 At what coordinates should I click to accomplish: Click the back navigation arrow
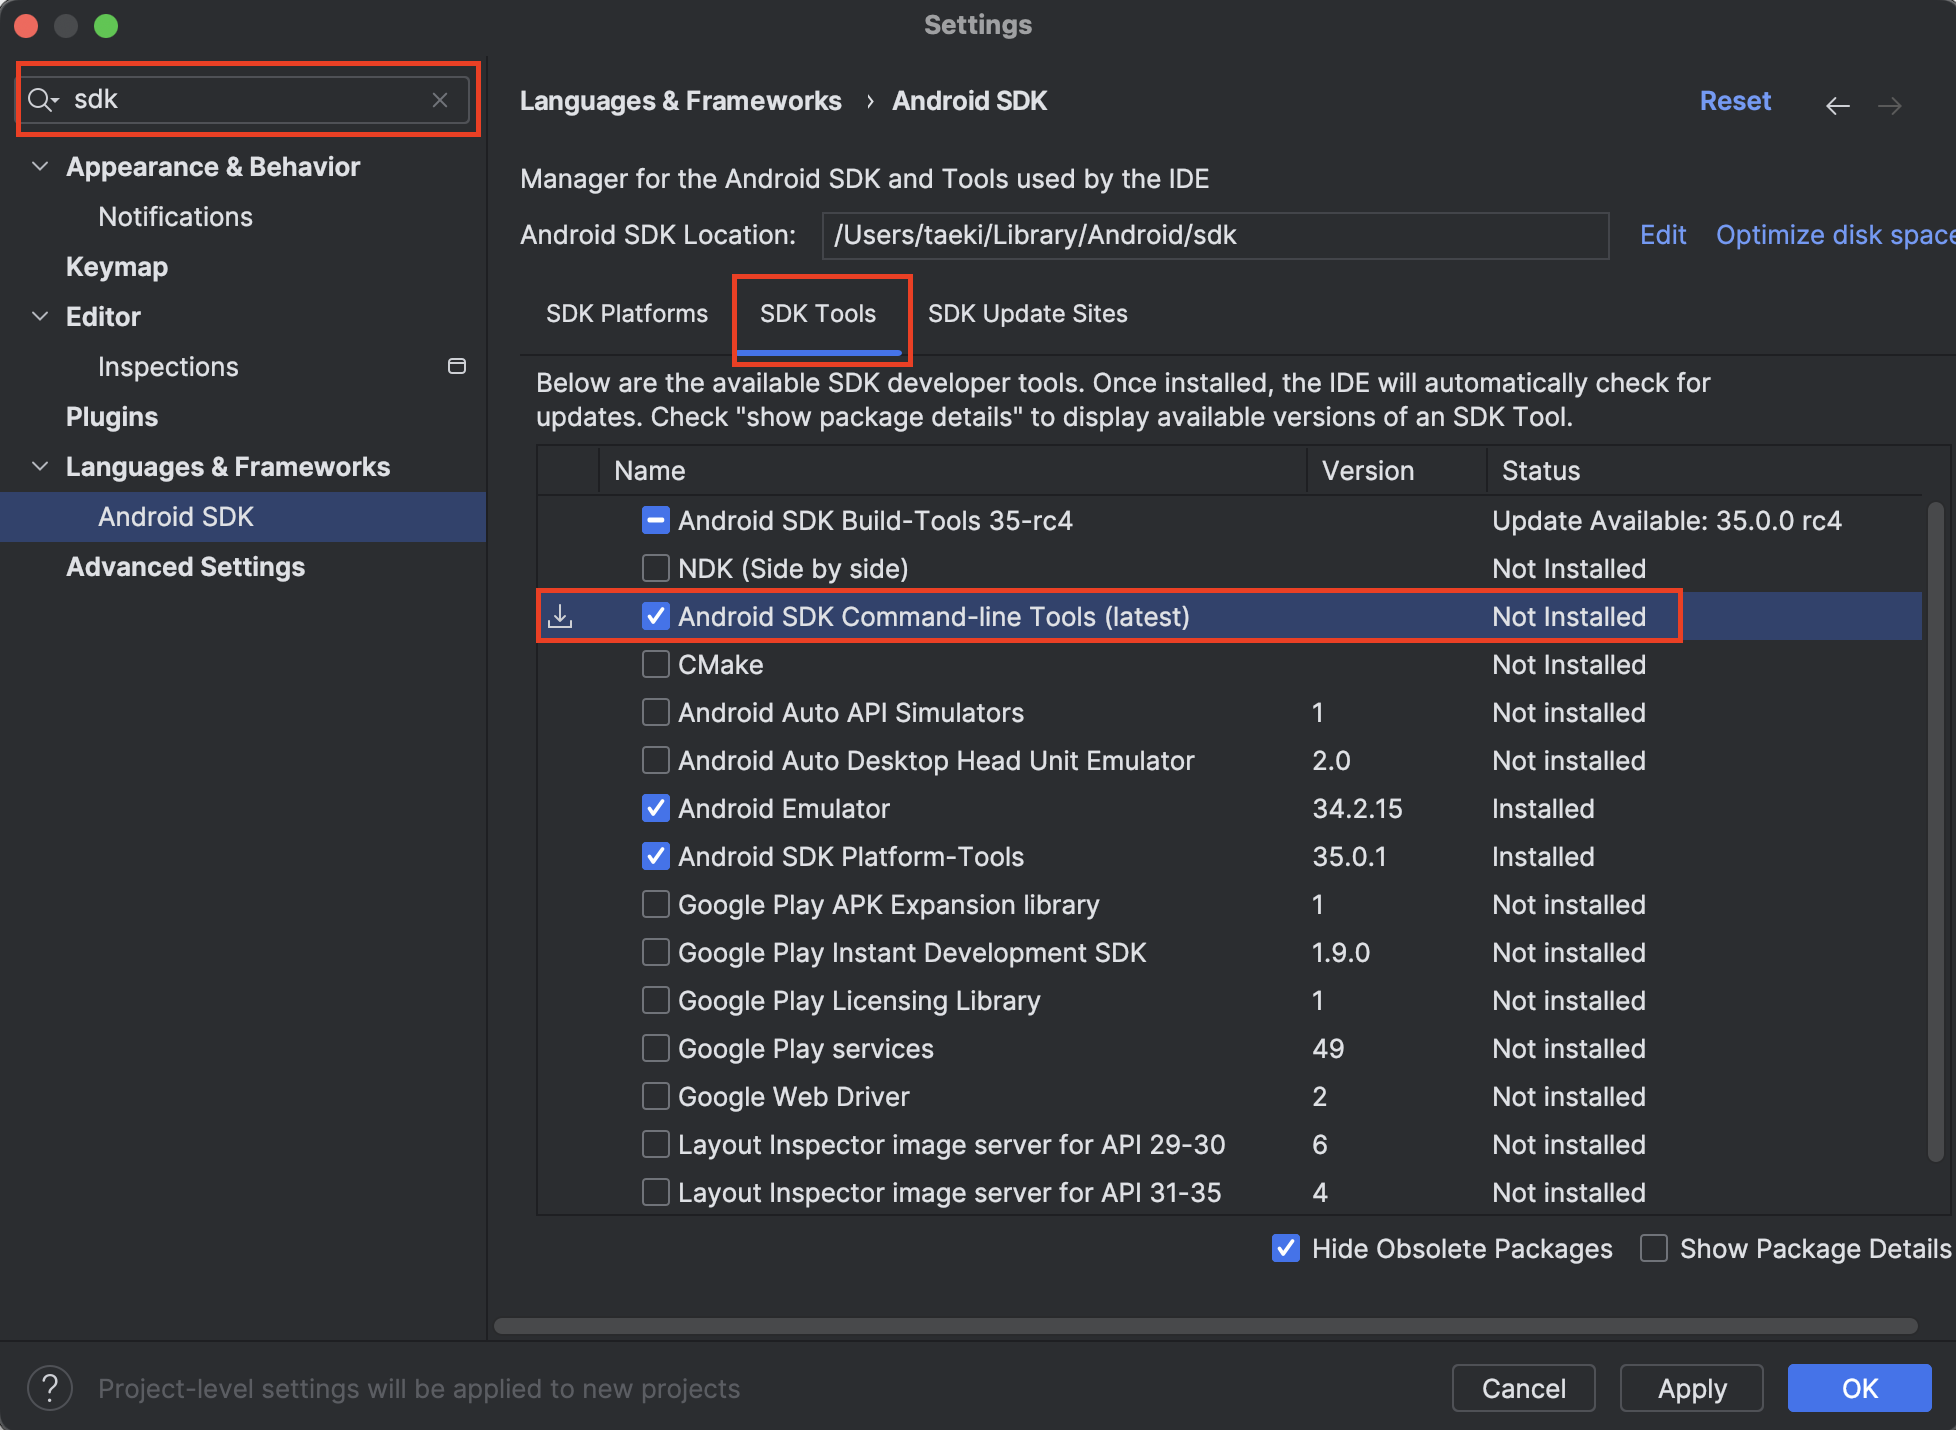(x=1837, y=105)
